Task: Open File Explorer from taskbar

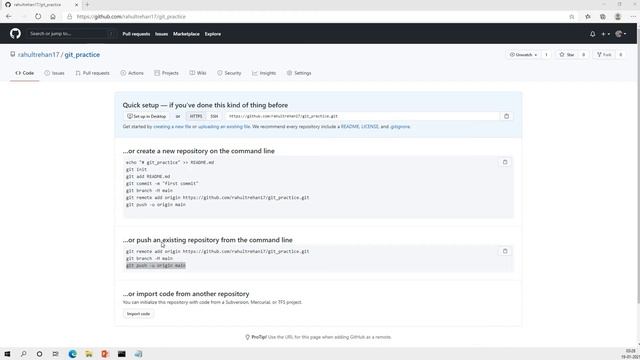Action: 89,354
